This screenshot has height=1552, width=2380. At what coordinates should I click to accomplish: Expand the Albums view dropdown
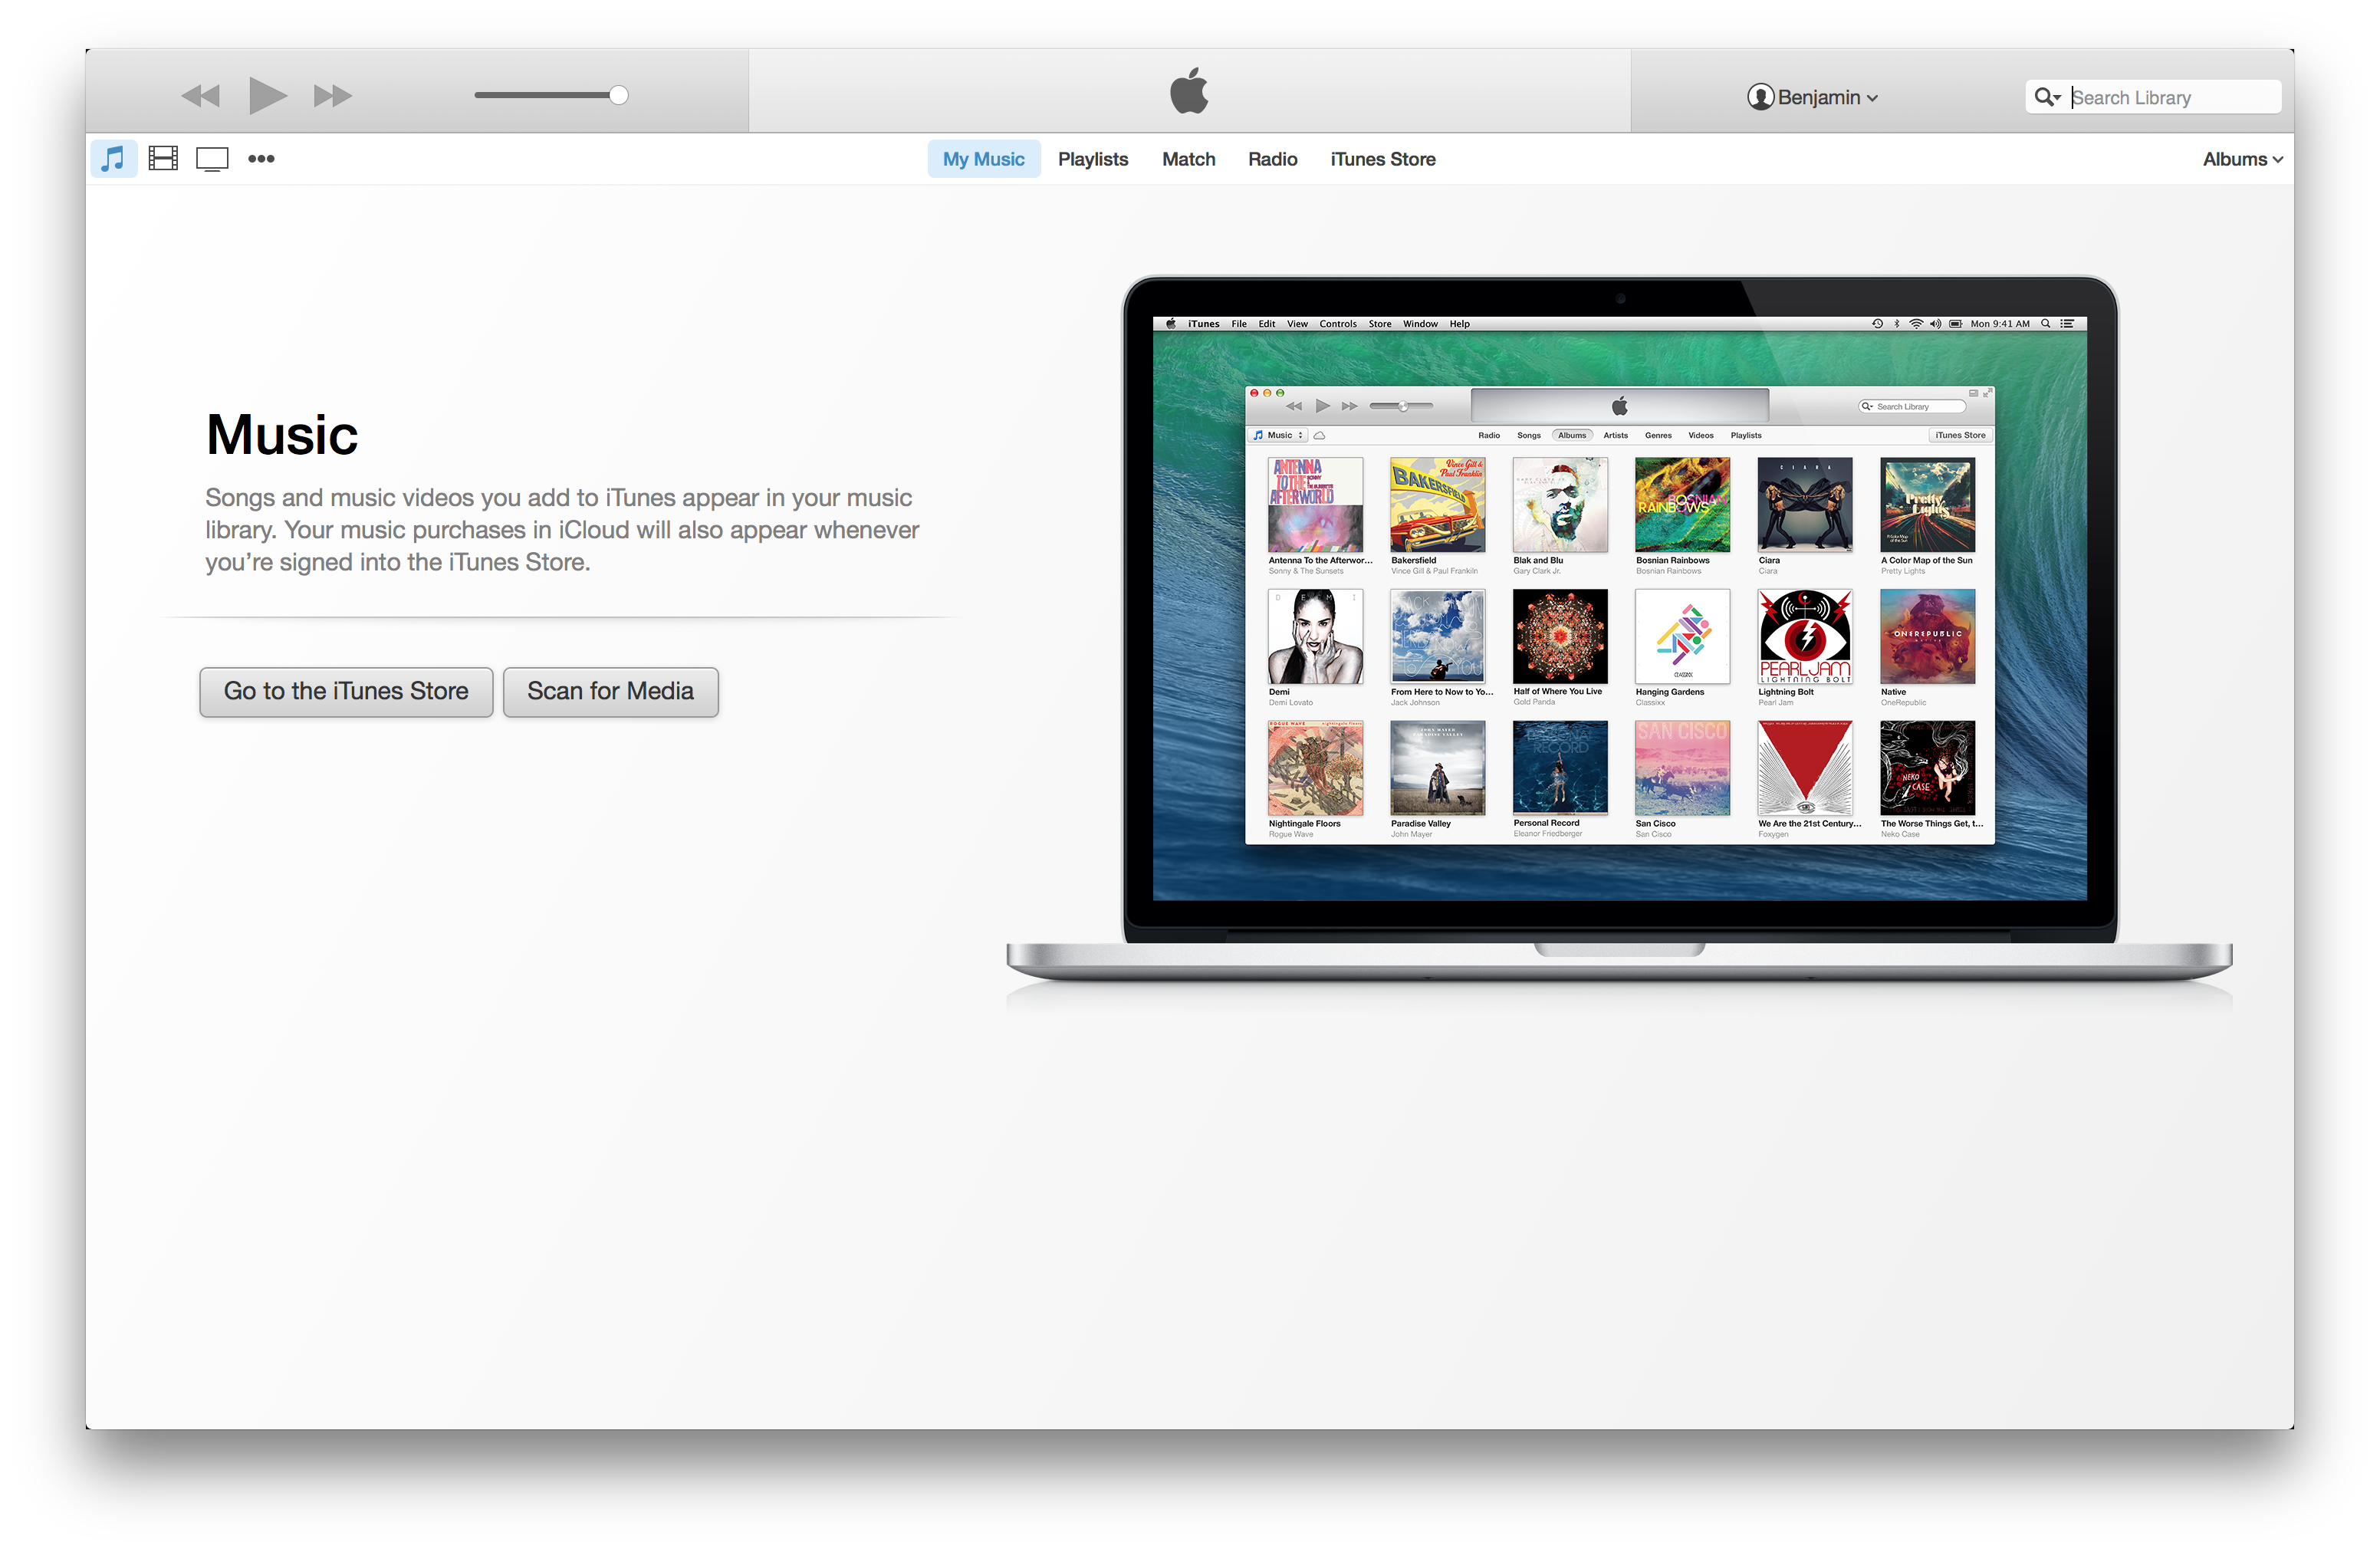2242,159
